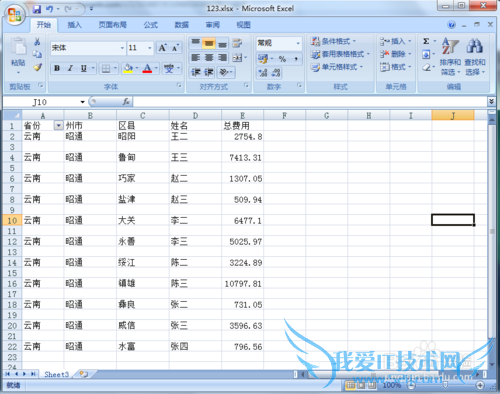Click 插入 cells button

(396, 41)
